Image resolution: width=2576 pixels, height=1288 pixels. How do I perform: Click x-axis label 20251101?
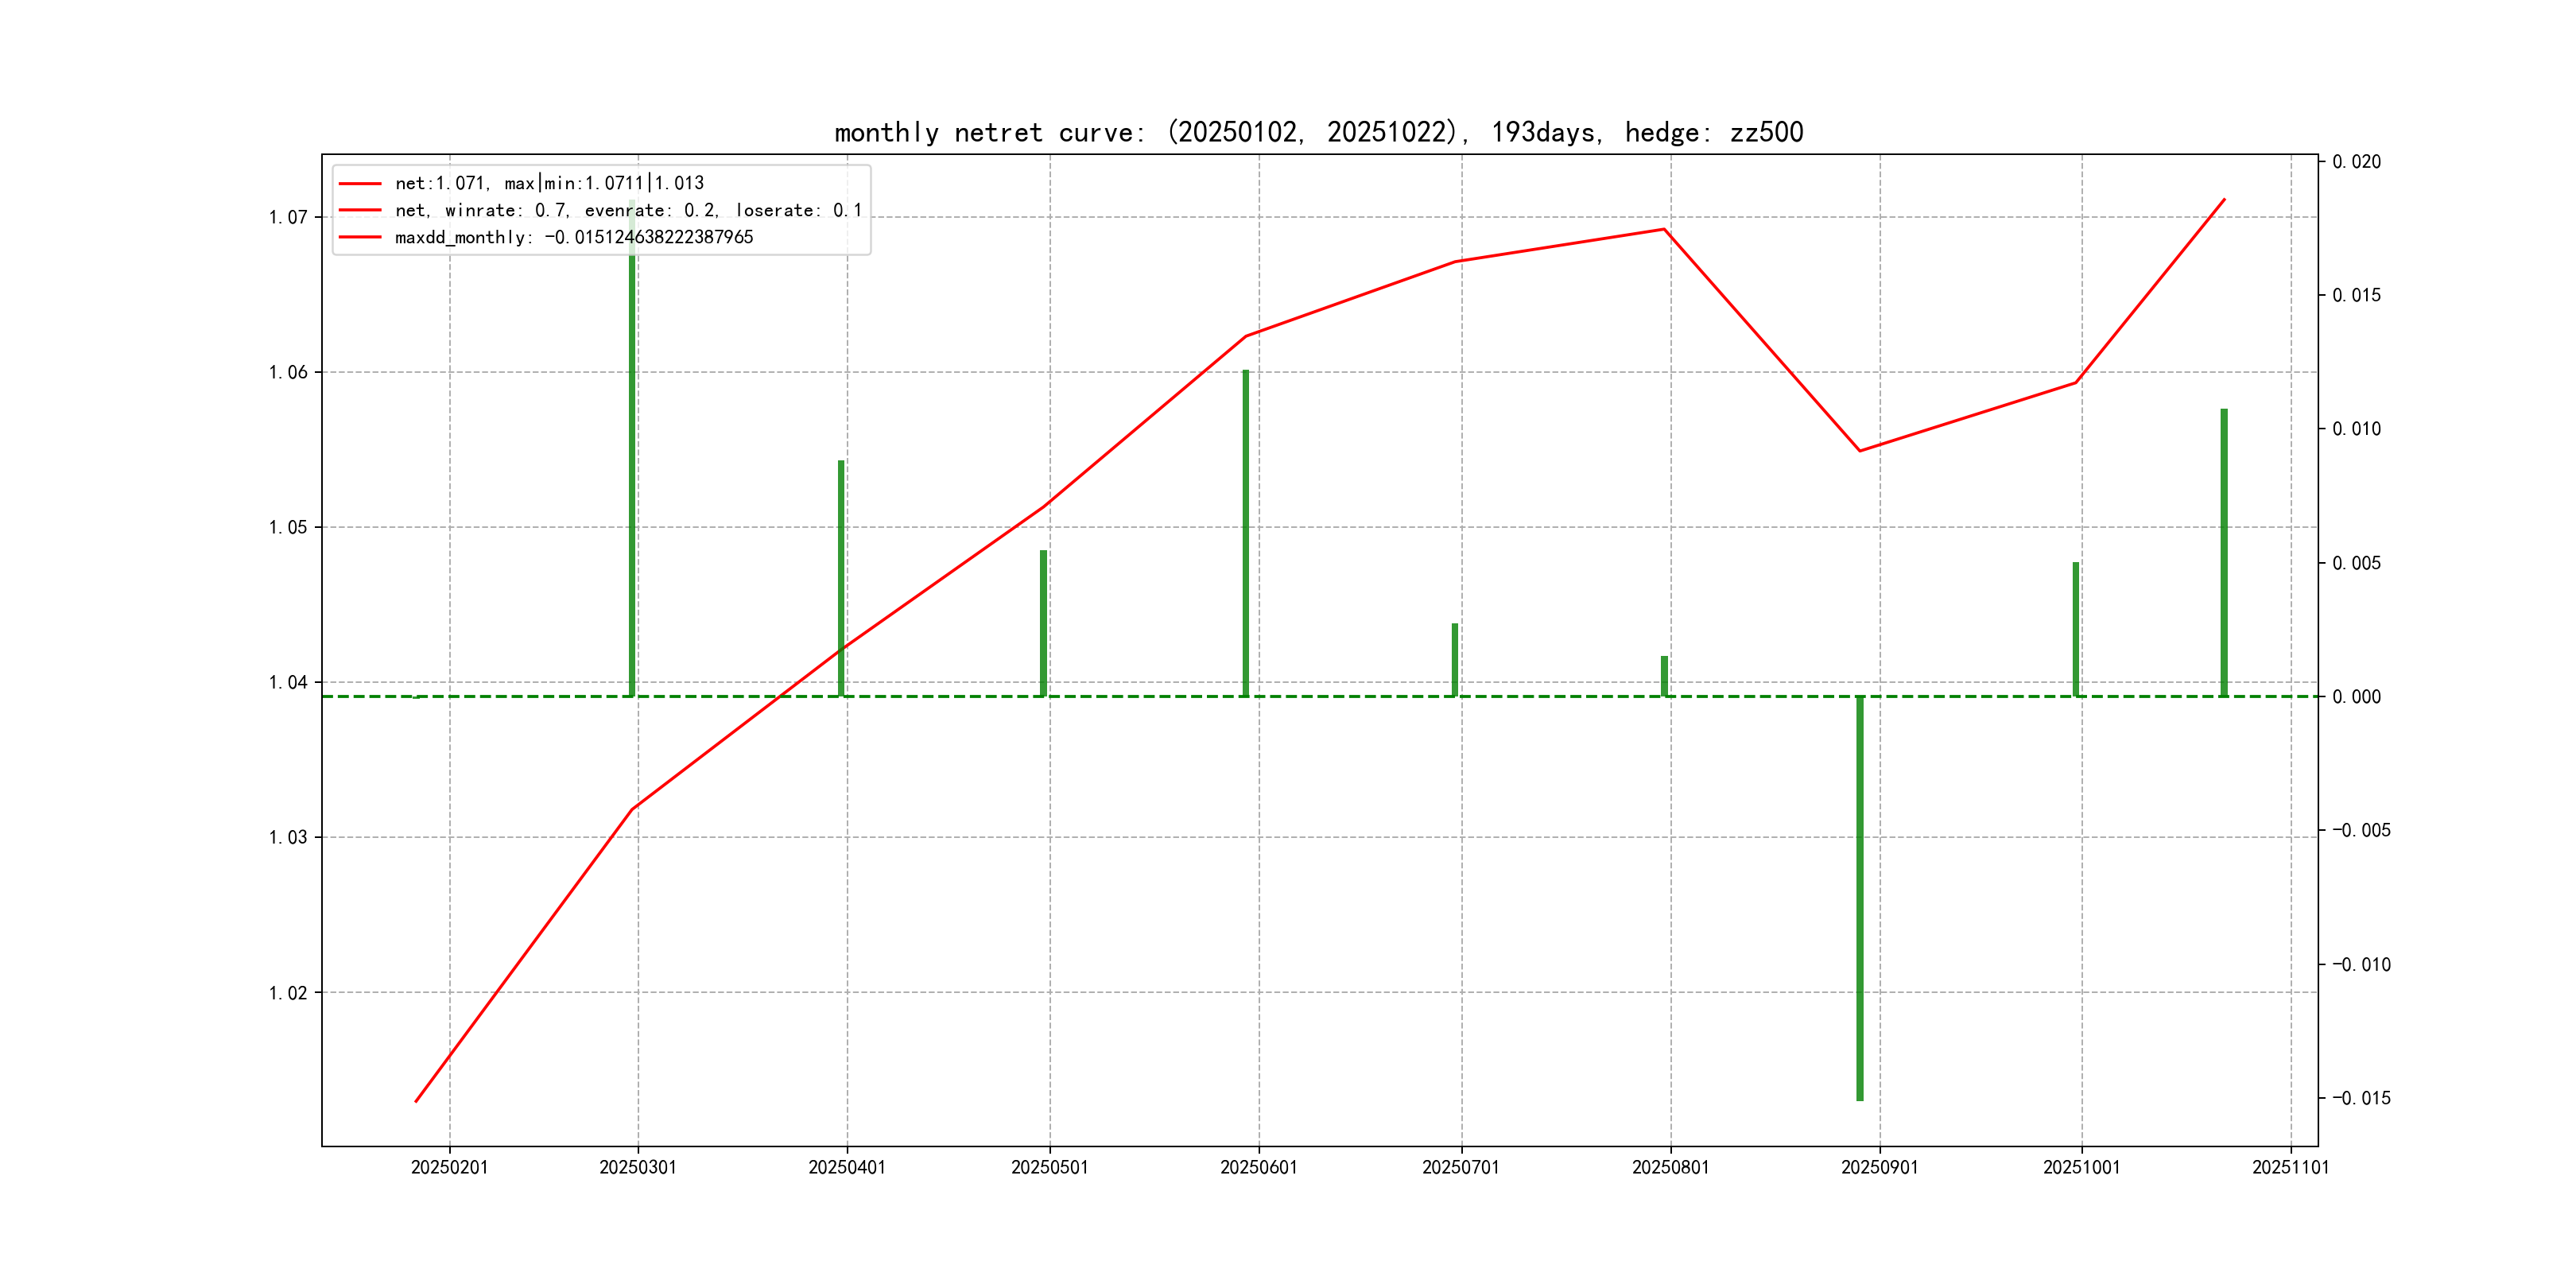click(2290, 1167)
